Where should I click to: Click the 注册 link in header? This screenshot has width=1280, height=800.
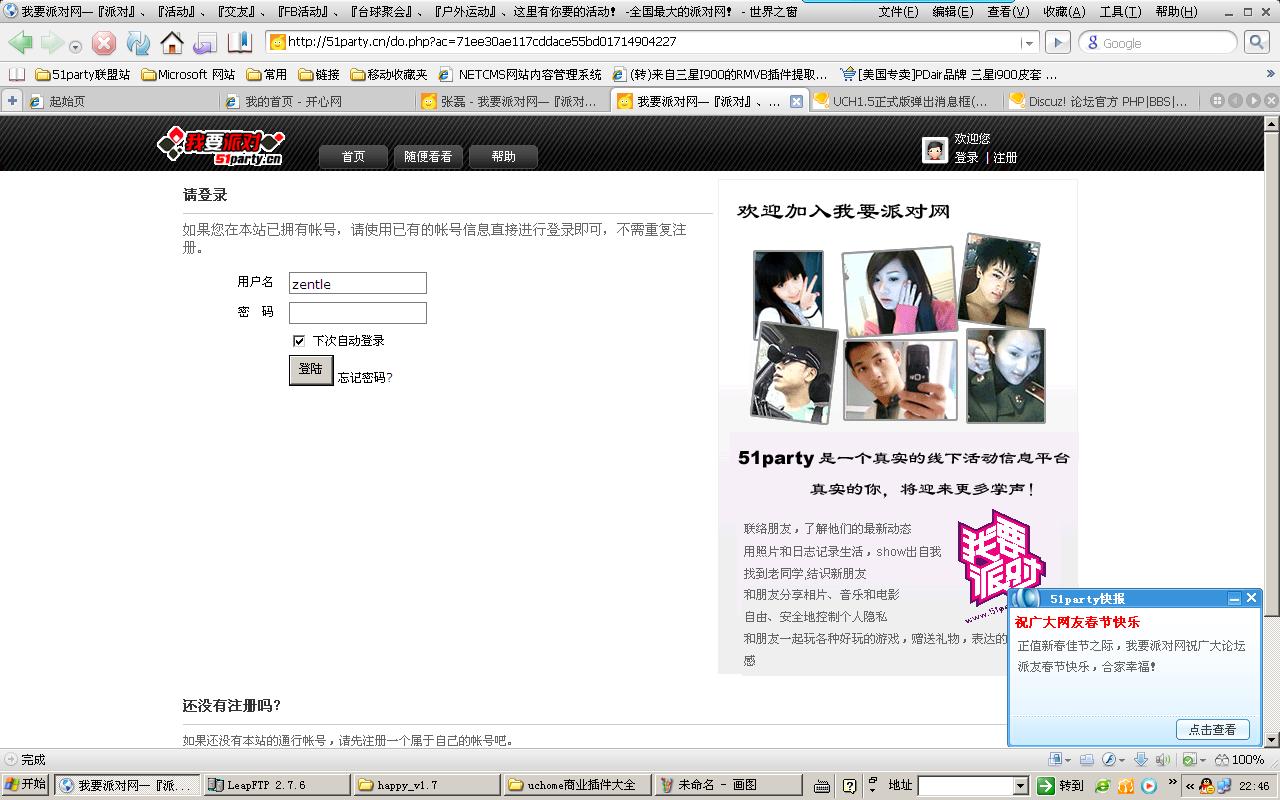point(1005,158)
